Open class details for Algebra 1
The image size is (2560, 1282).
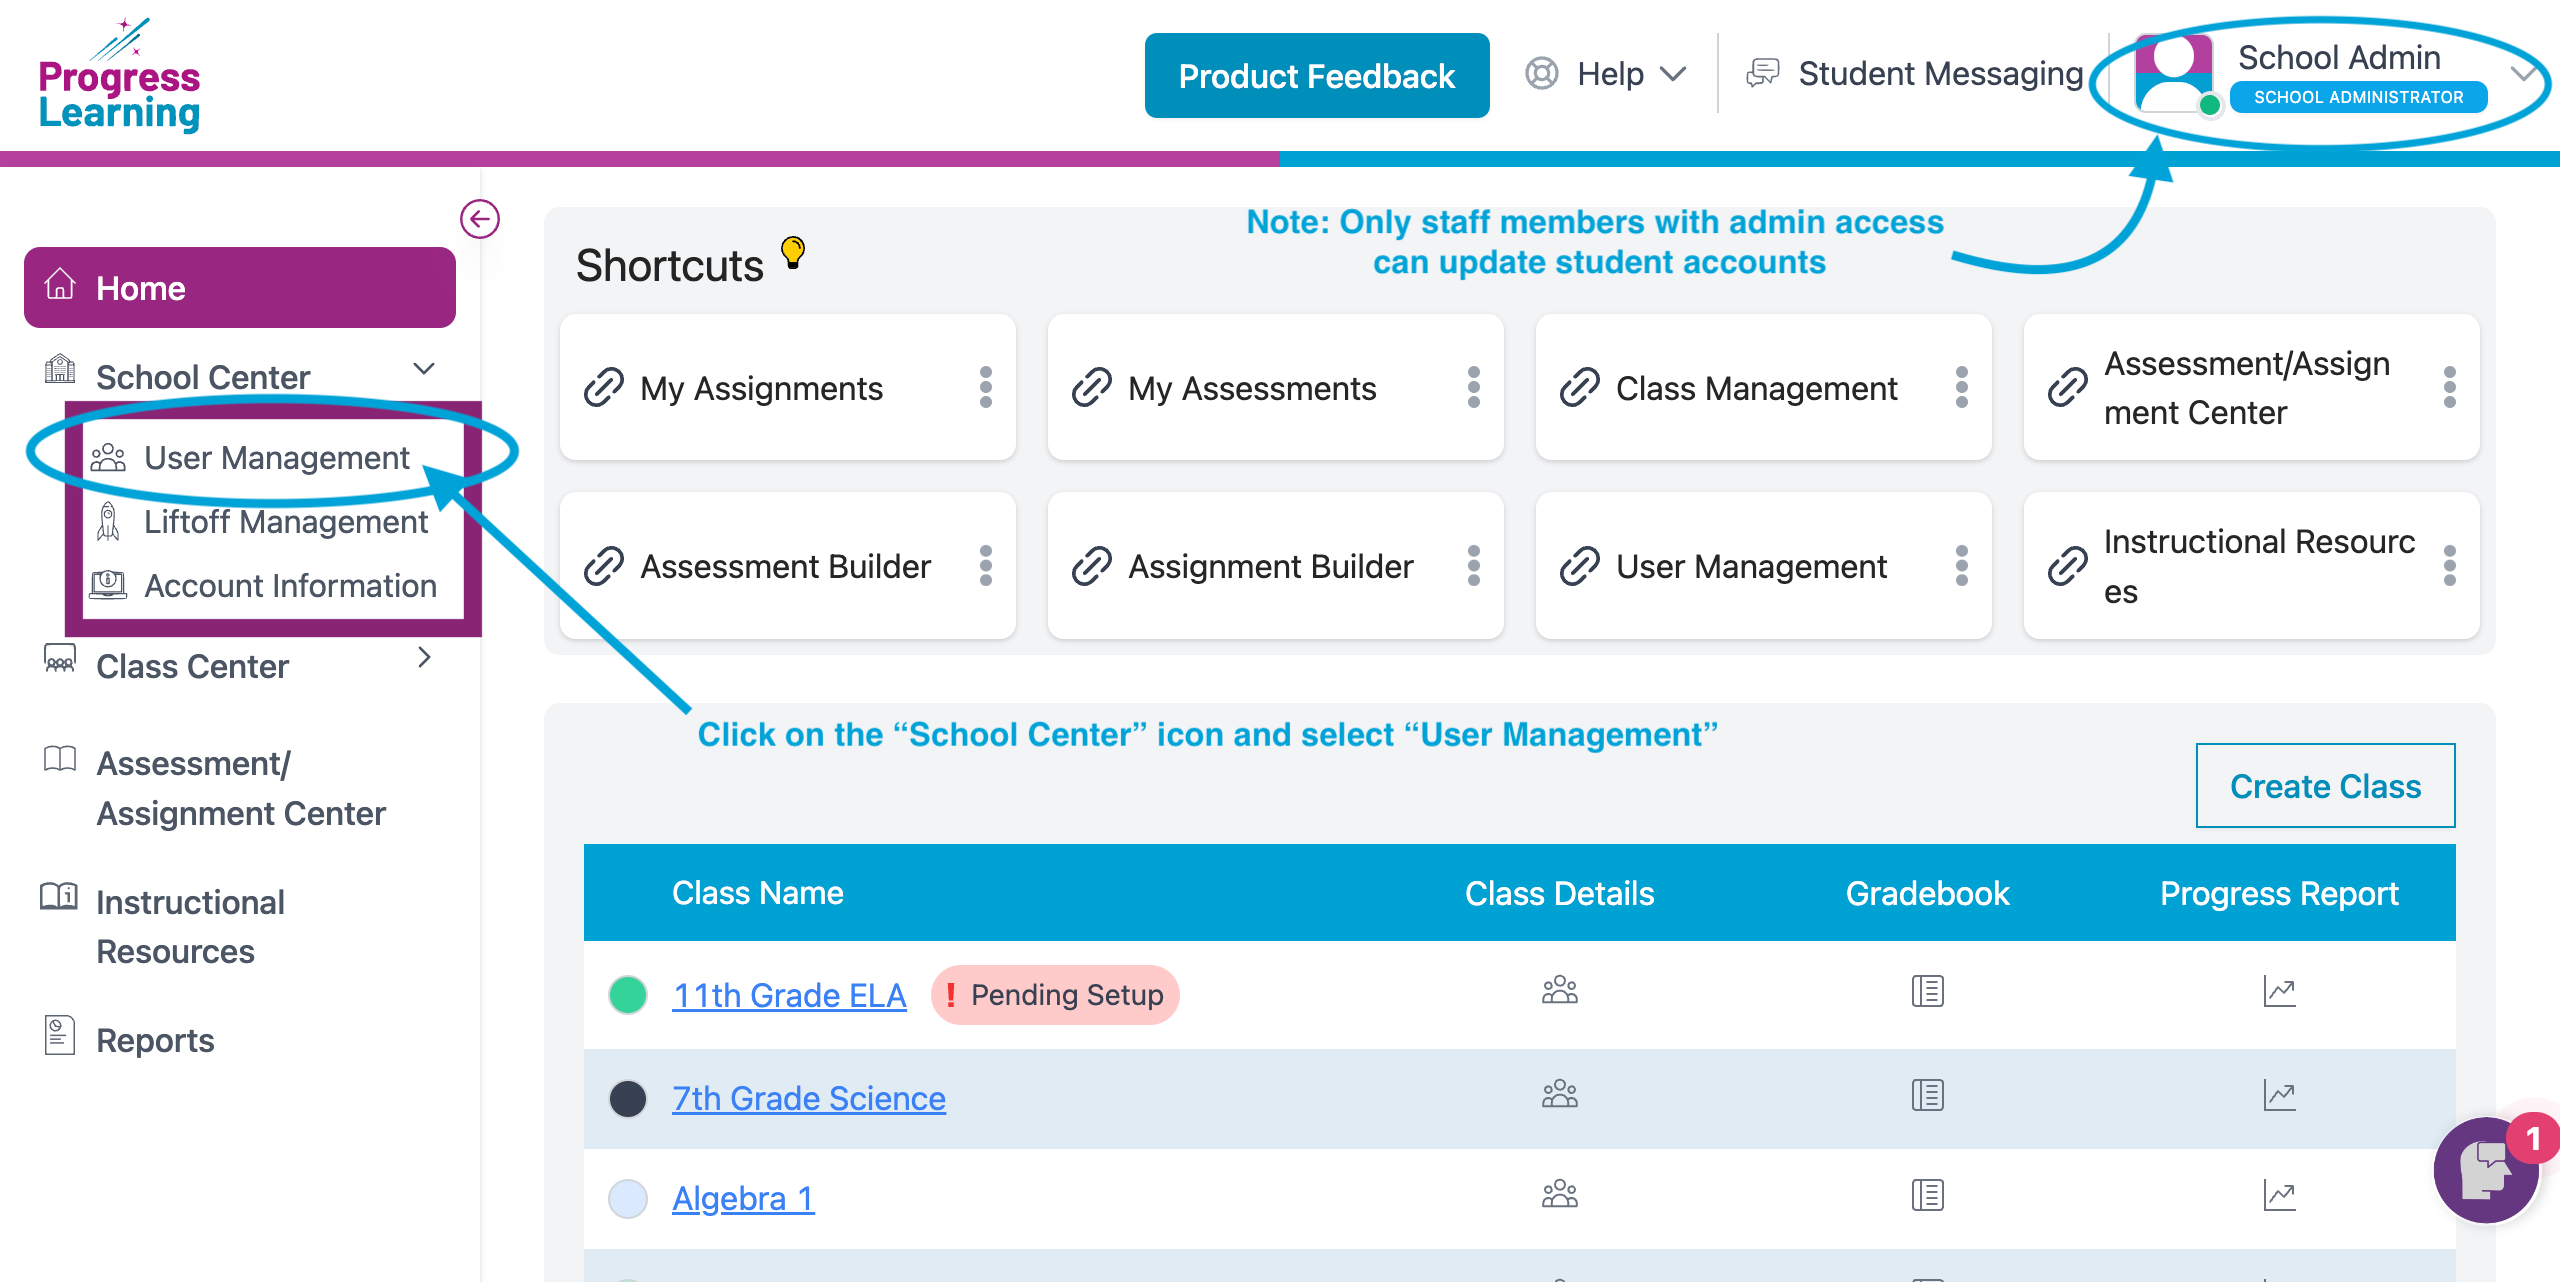[x=1560, y=1195]
